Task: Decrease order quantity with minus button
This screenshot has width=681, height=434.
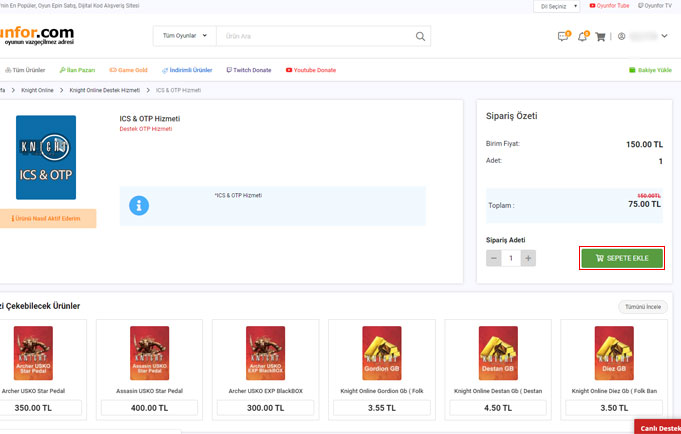Action: (x=494, y=258)
